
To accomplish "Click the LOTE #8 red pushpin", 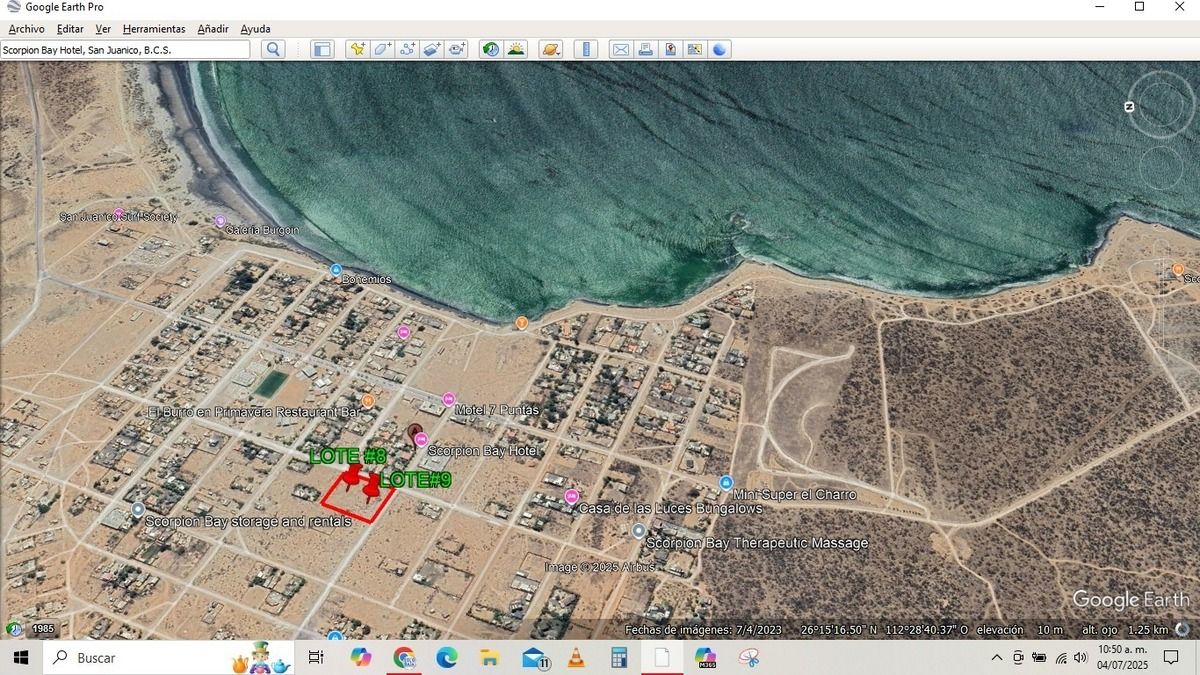I will 350,476.
